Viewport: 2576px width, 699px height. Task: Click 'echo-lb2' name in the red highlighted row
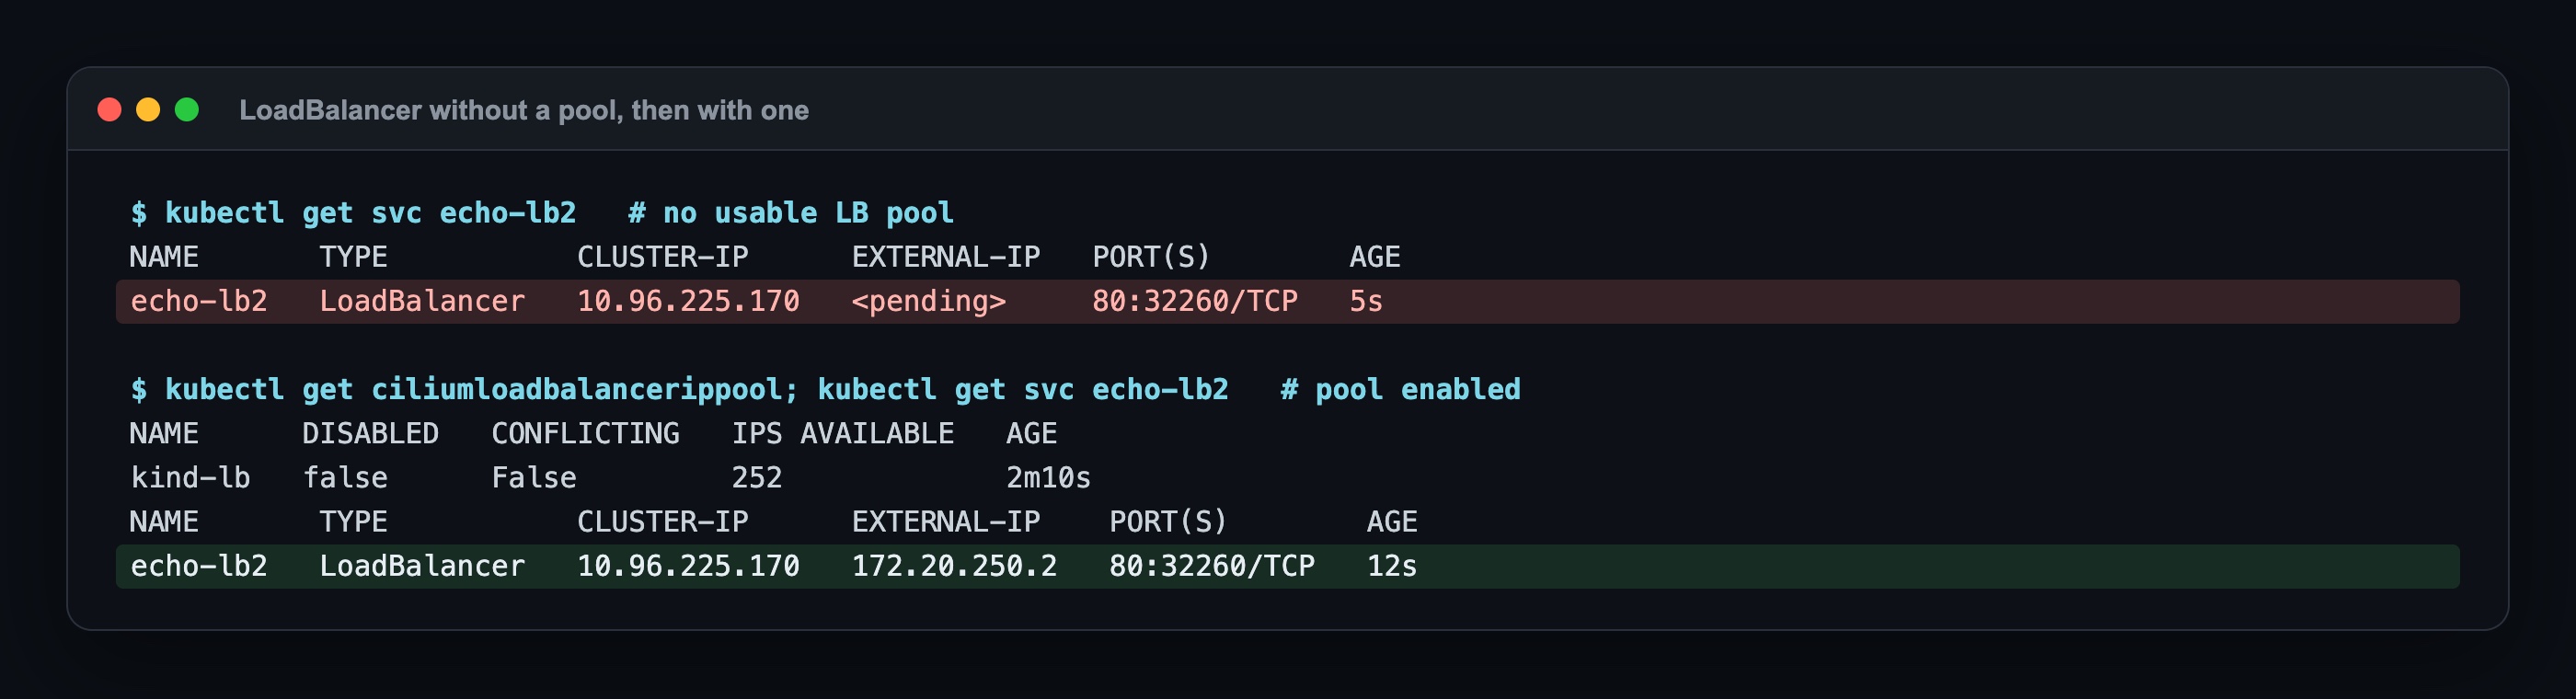coord(199,301)
